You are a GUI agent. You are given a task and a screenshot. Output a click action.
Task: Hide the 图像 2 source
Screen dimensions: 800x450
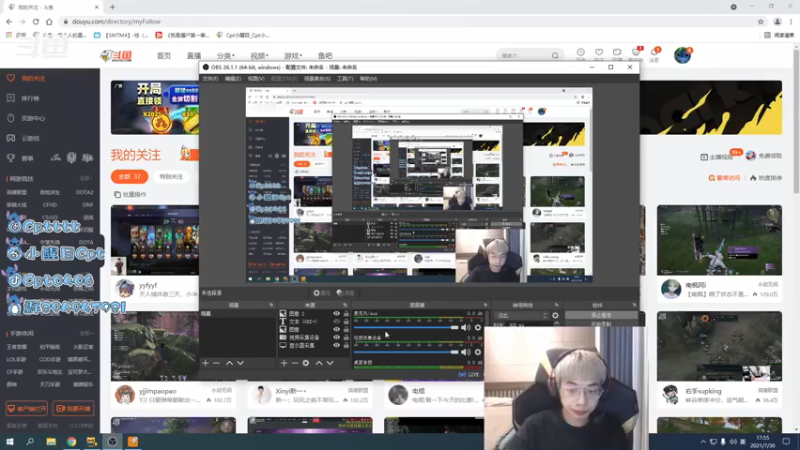pos(336,314)
